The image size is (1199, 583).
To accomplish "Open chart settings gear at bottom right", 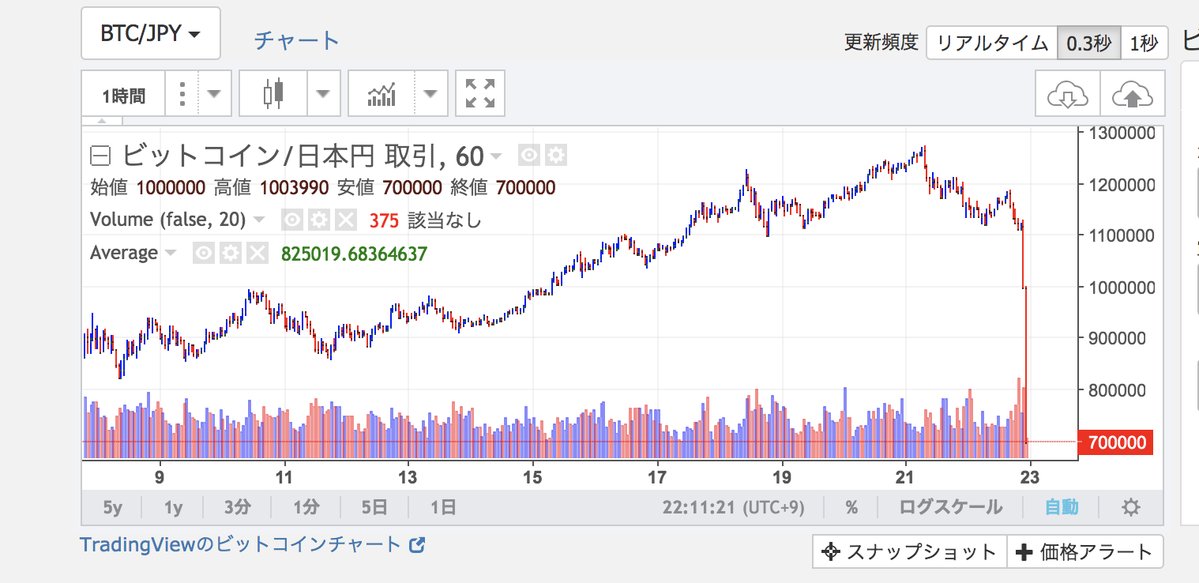I will pos(1130,506).
